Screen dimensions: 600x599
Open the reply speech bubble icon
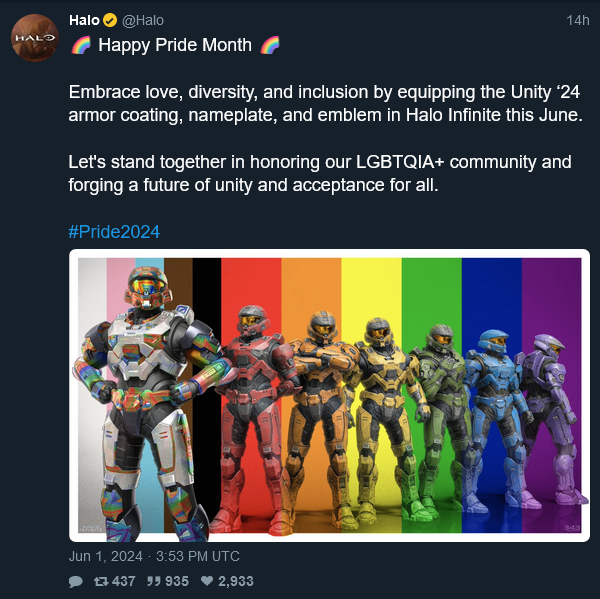[x=75, y=581]
